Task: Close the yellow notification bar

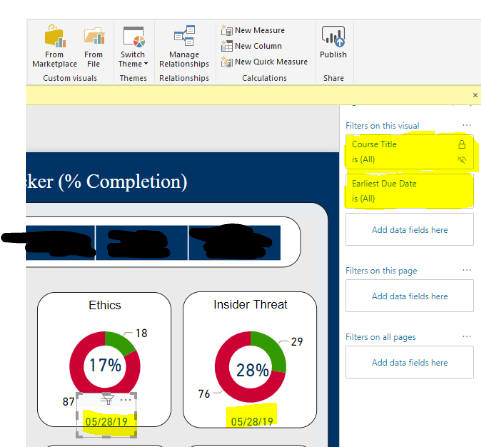Action: 475,95
